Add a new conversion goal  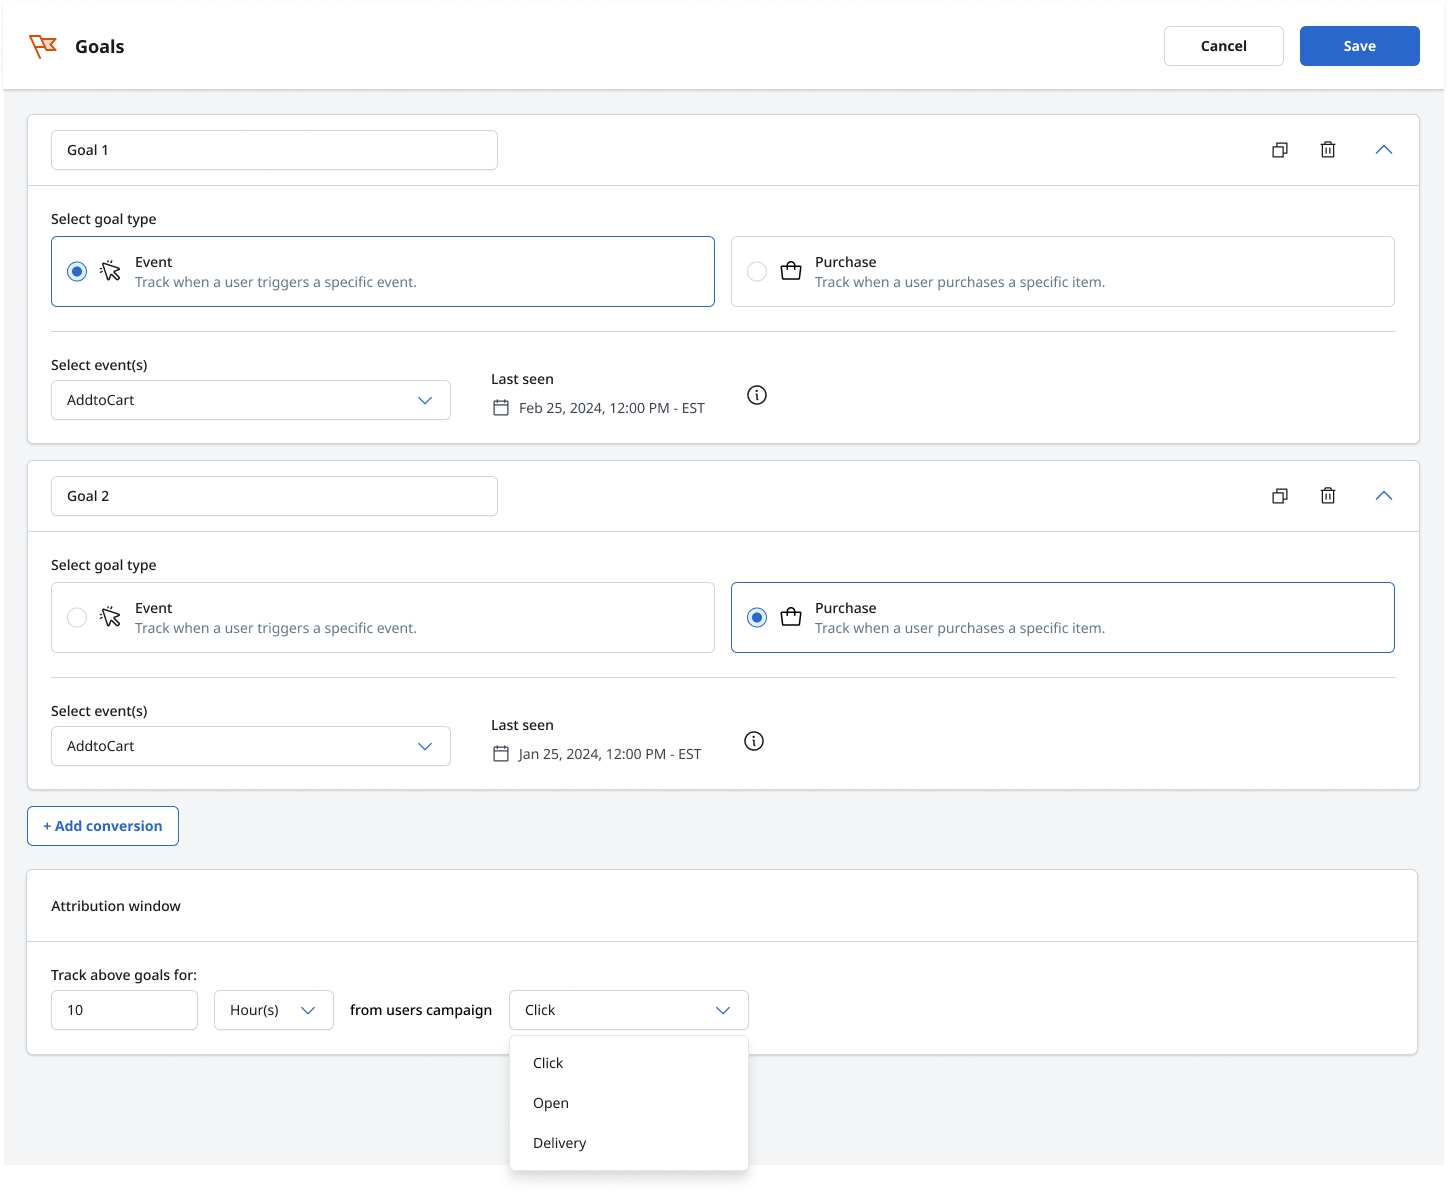[103, 826]
